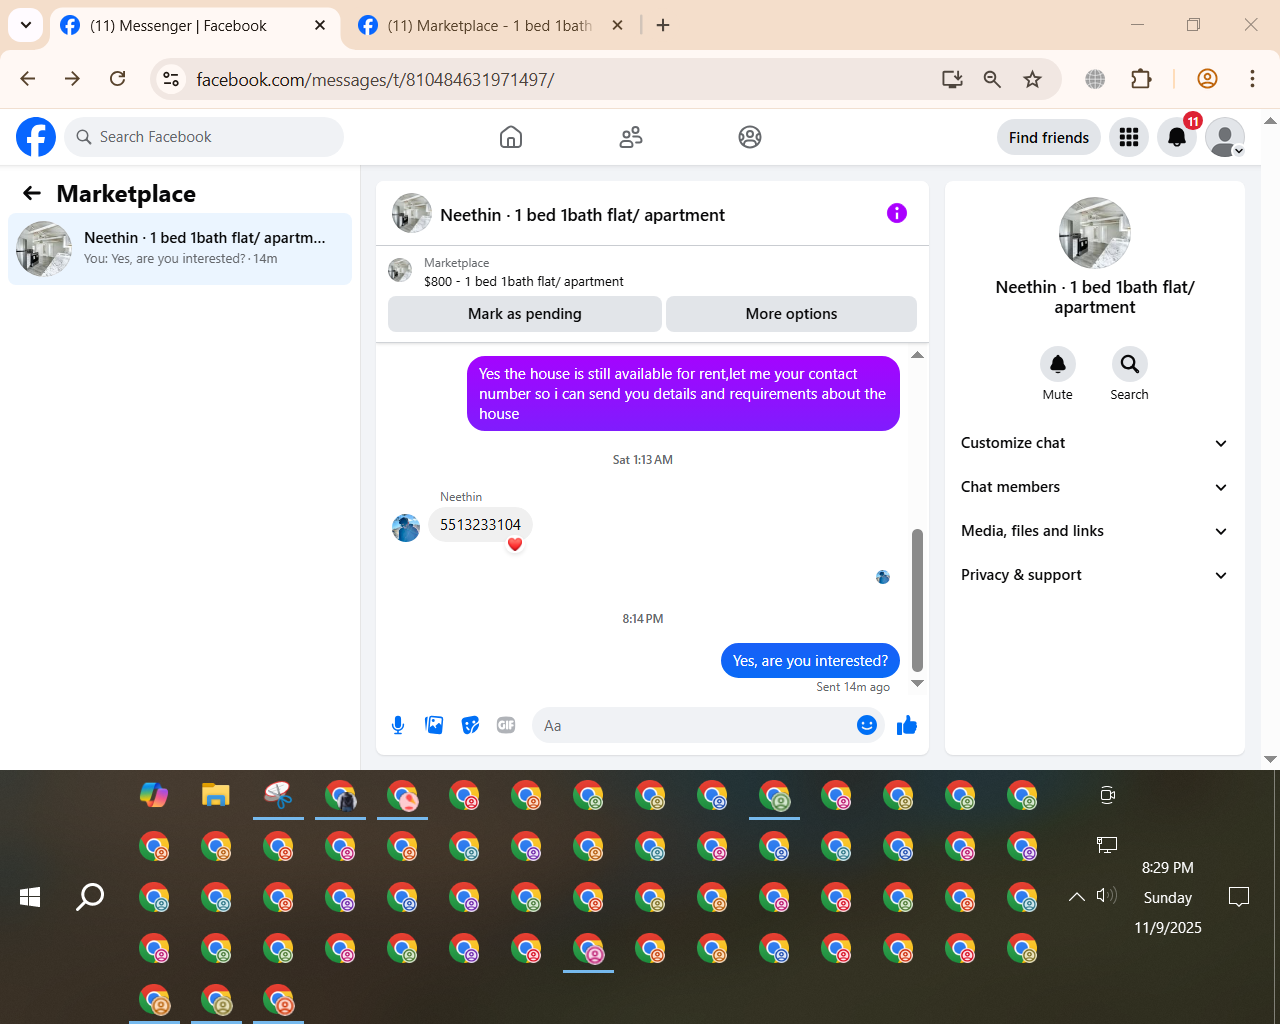Click Chrome's forward navigation arrow
The image size is (1280, 1024).
[x=72, y=79]
